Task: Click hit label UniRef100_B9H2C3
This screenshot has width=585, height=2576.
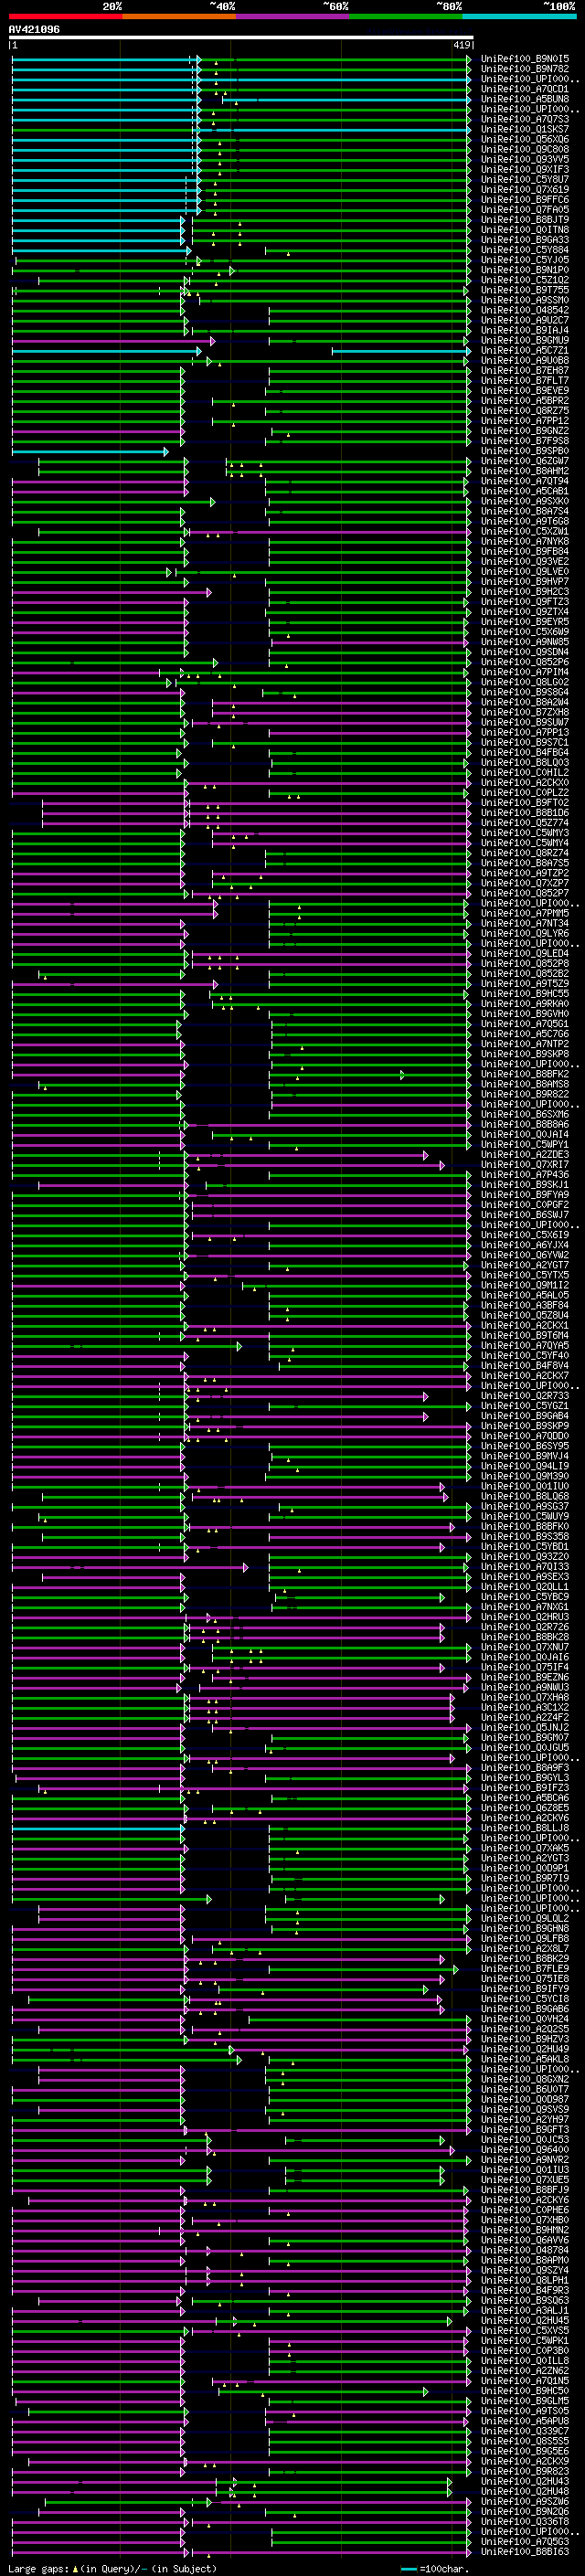Action: click(x=525, y=592)
